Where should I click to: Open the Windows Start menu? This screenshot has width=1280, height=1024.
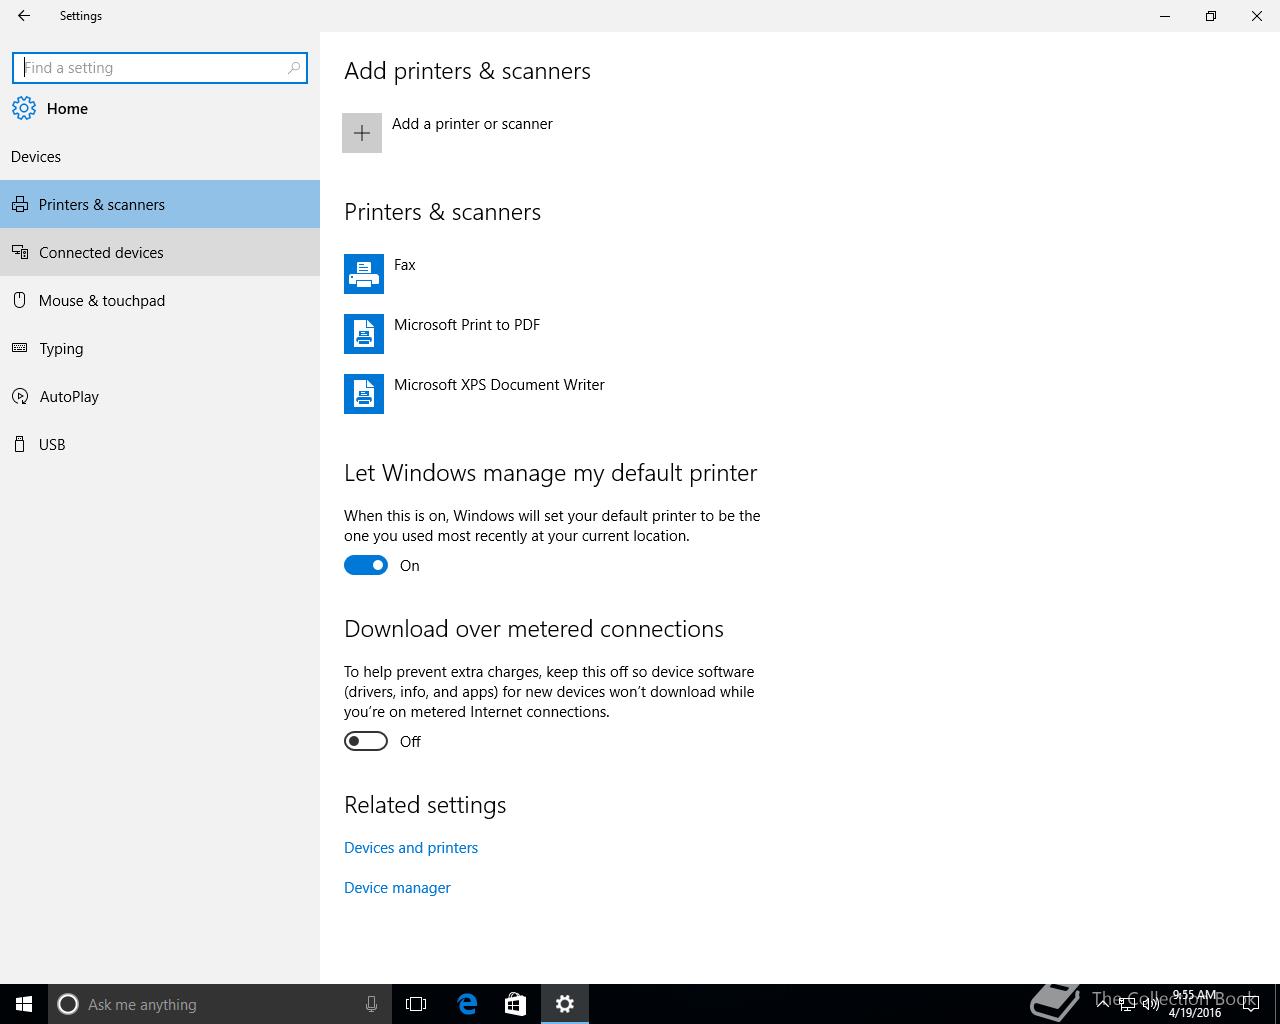[24, 1004]
